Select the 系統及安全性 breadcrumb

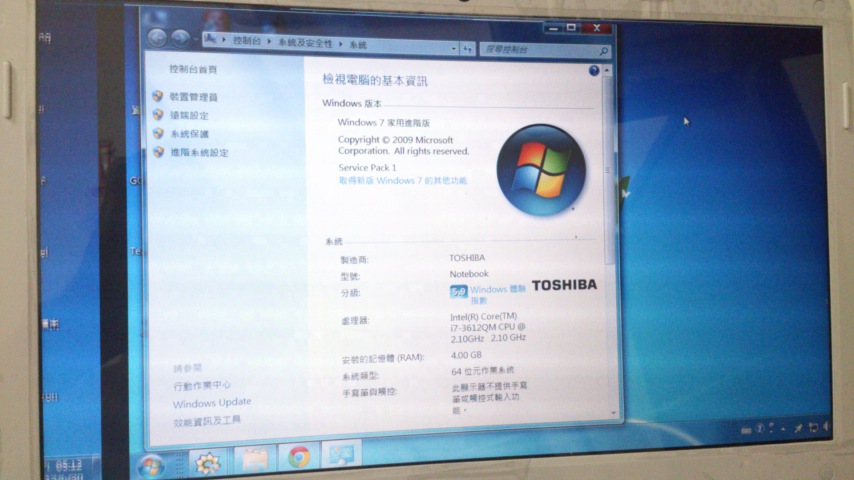[x=305, y=43]
